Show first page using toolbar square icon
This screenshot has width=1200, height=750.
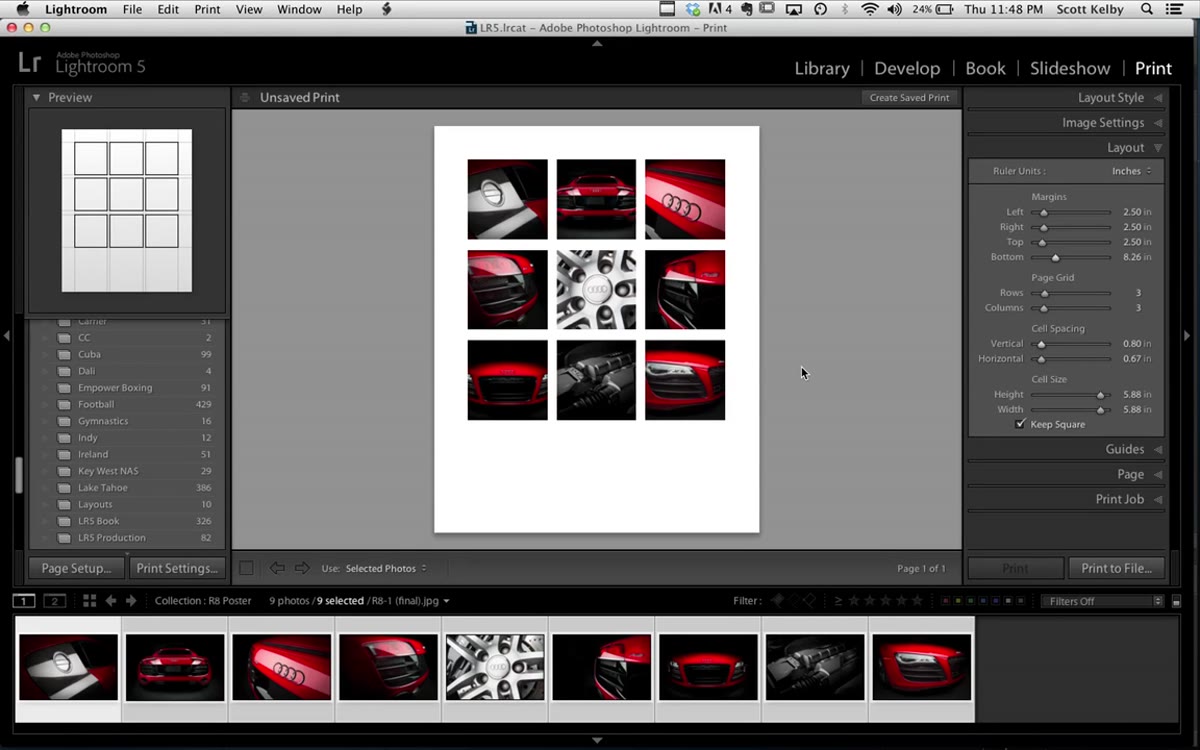pyautogui.click(x=246, y=568)
